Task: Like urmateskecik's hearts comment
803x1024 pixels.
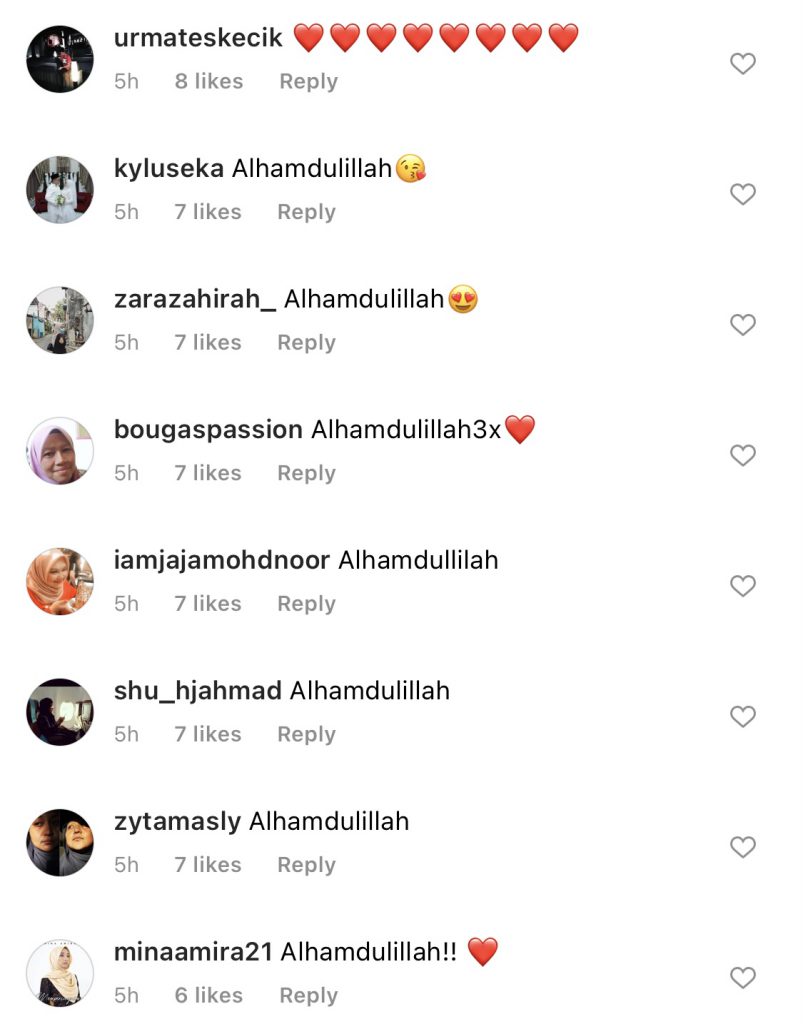Action: pyautogui.click(x=742, y=63)
